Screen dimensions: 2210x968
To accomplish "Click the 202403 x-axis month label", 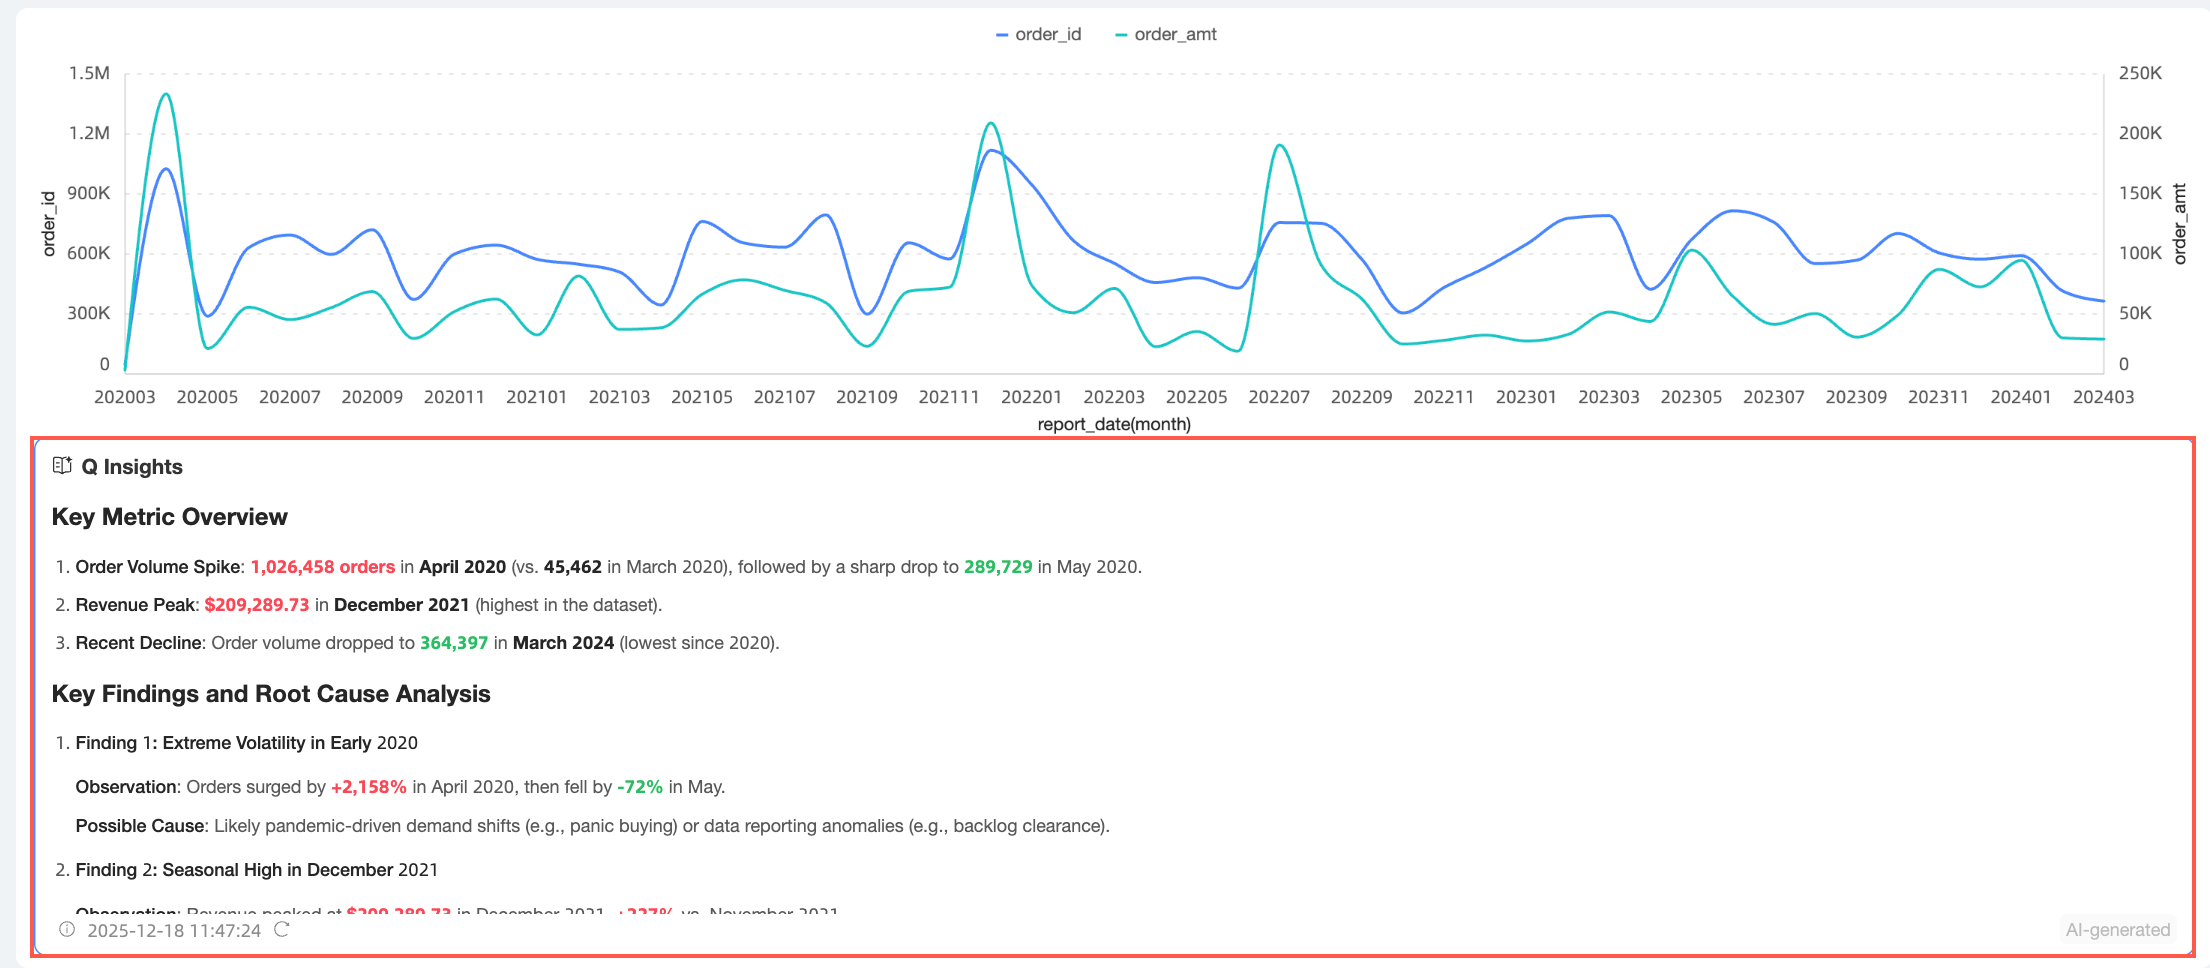I will tap(2103, 397).
